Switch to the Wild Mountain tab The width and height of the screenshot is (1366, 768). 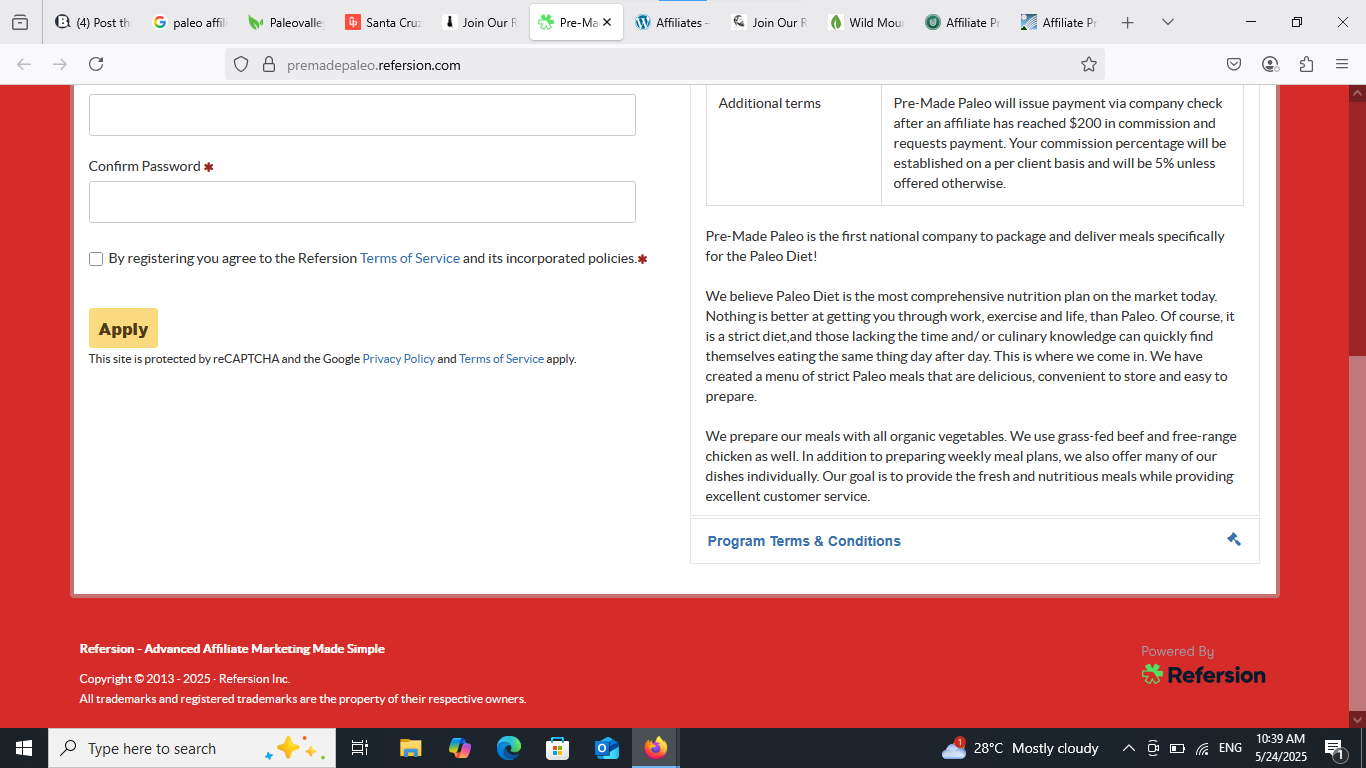(x=866, y=22)
